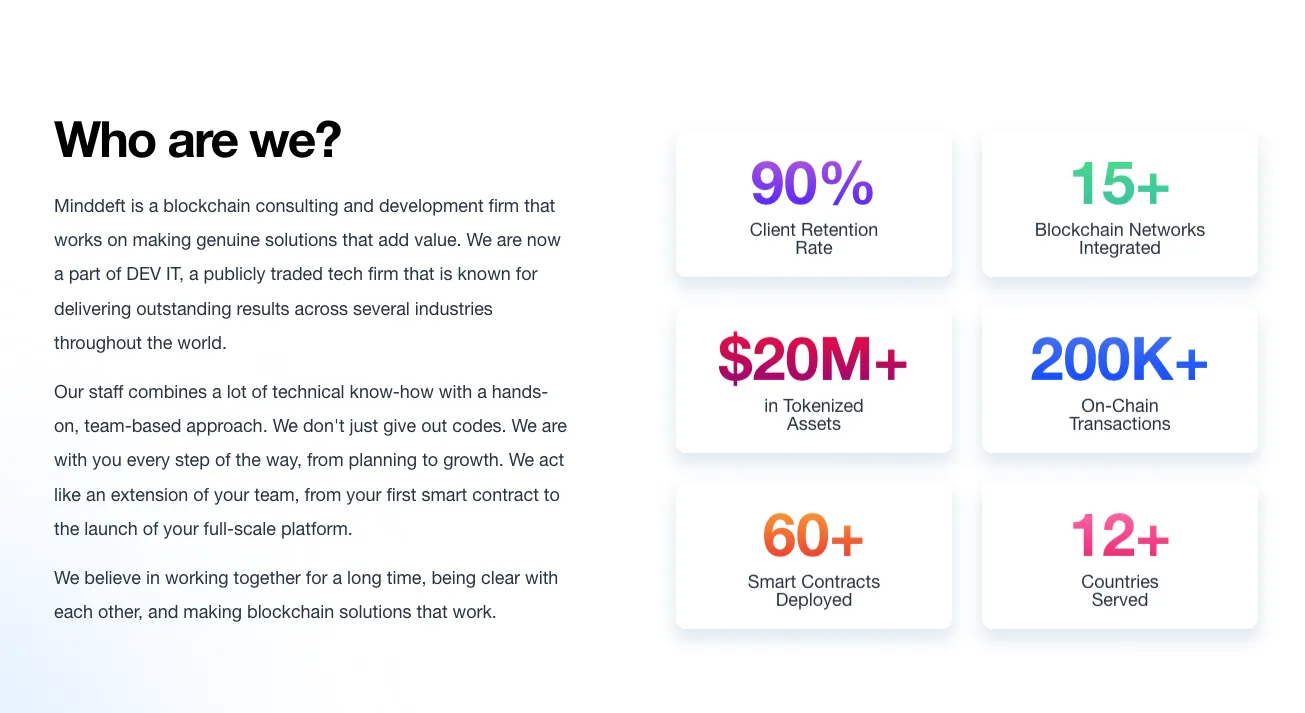The height and width of the screenshot is (713, 1305).
Task: Click the pink 12+ number
Action: [x=1120, y=536]
